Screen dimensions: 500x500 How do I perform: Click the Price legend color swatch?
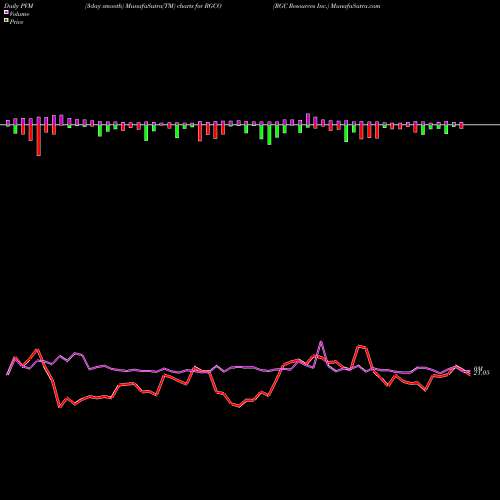[6, 21]
